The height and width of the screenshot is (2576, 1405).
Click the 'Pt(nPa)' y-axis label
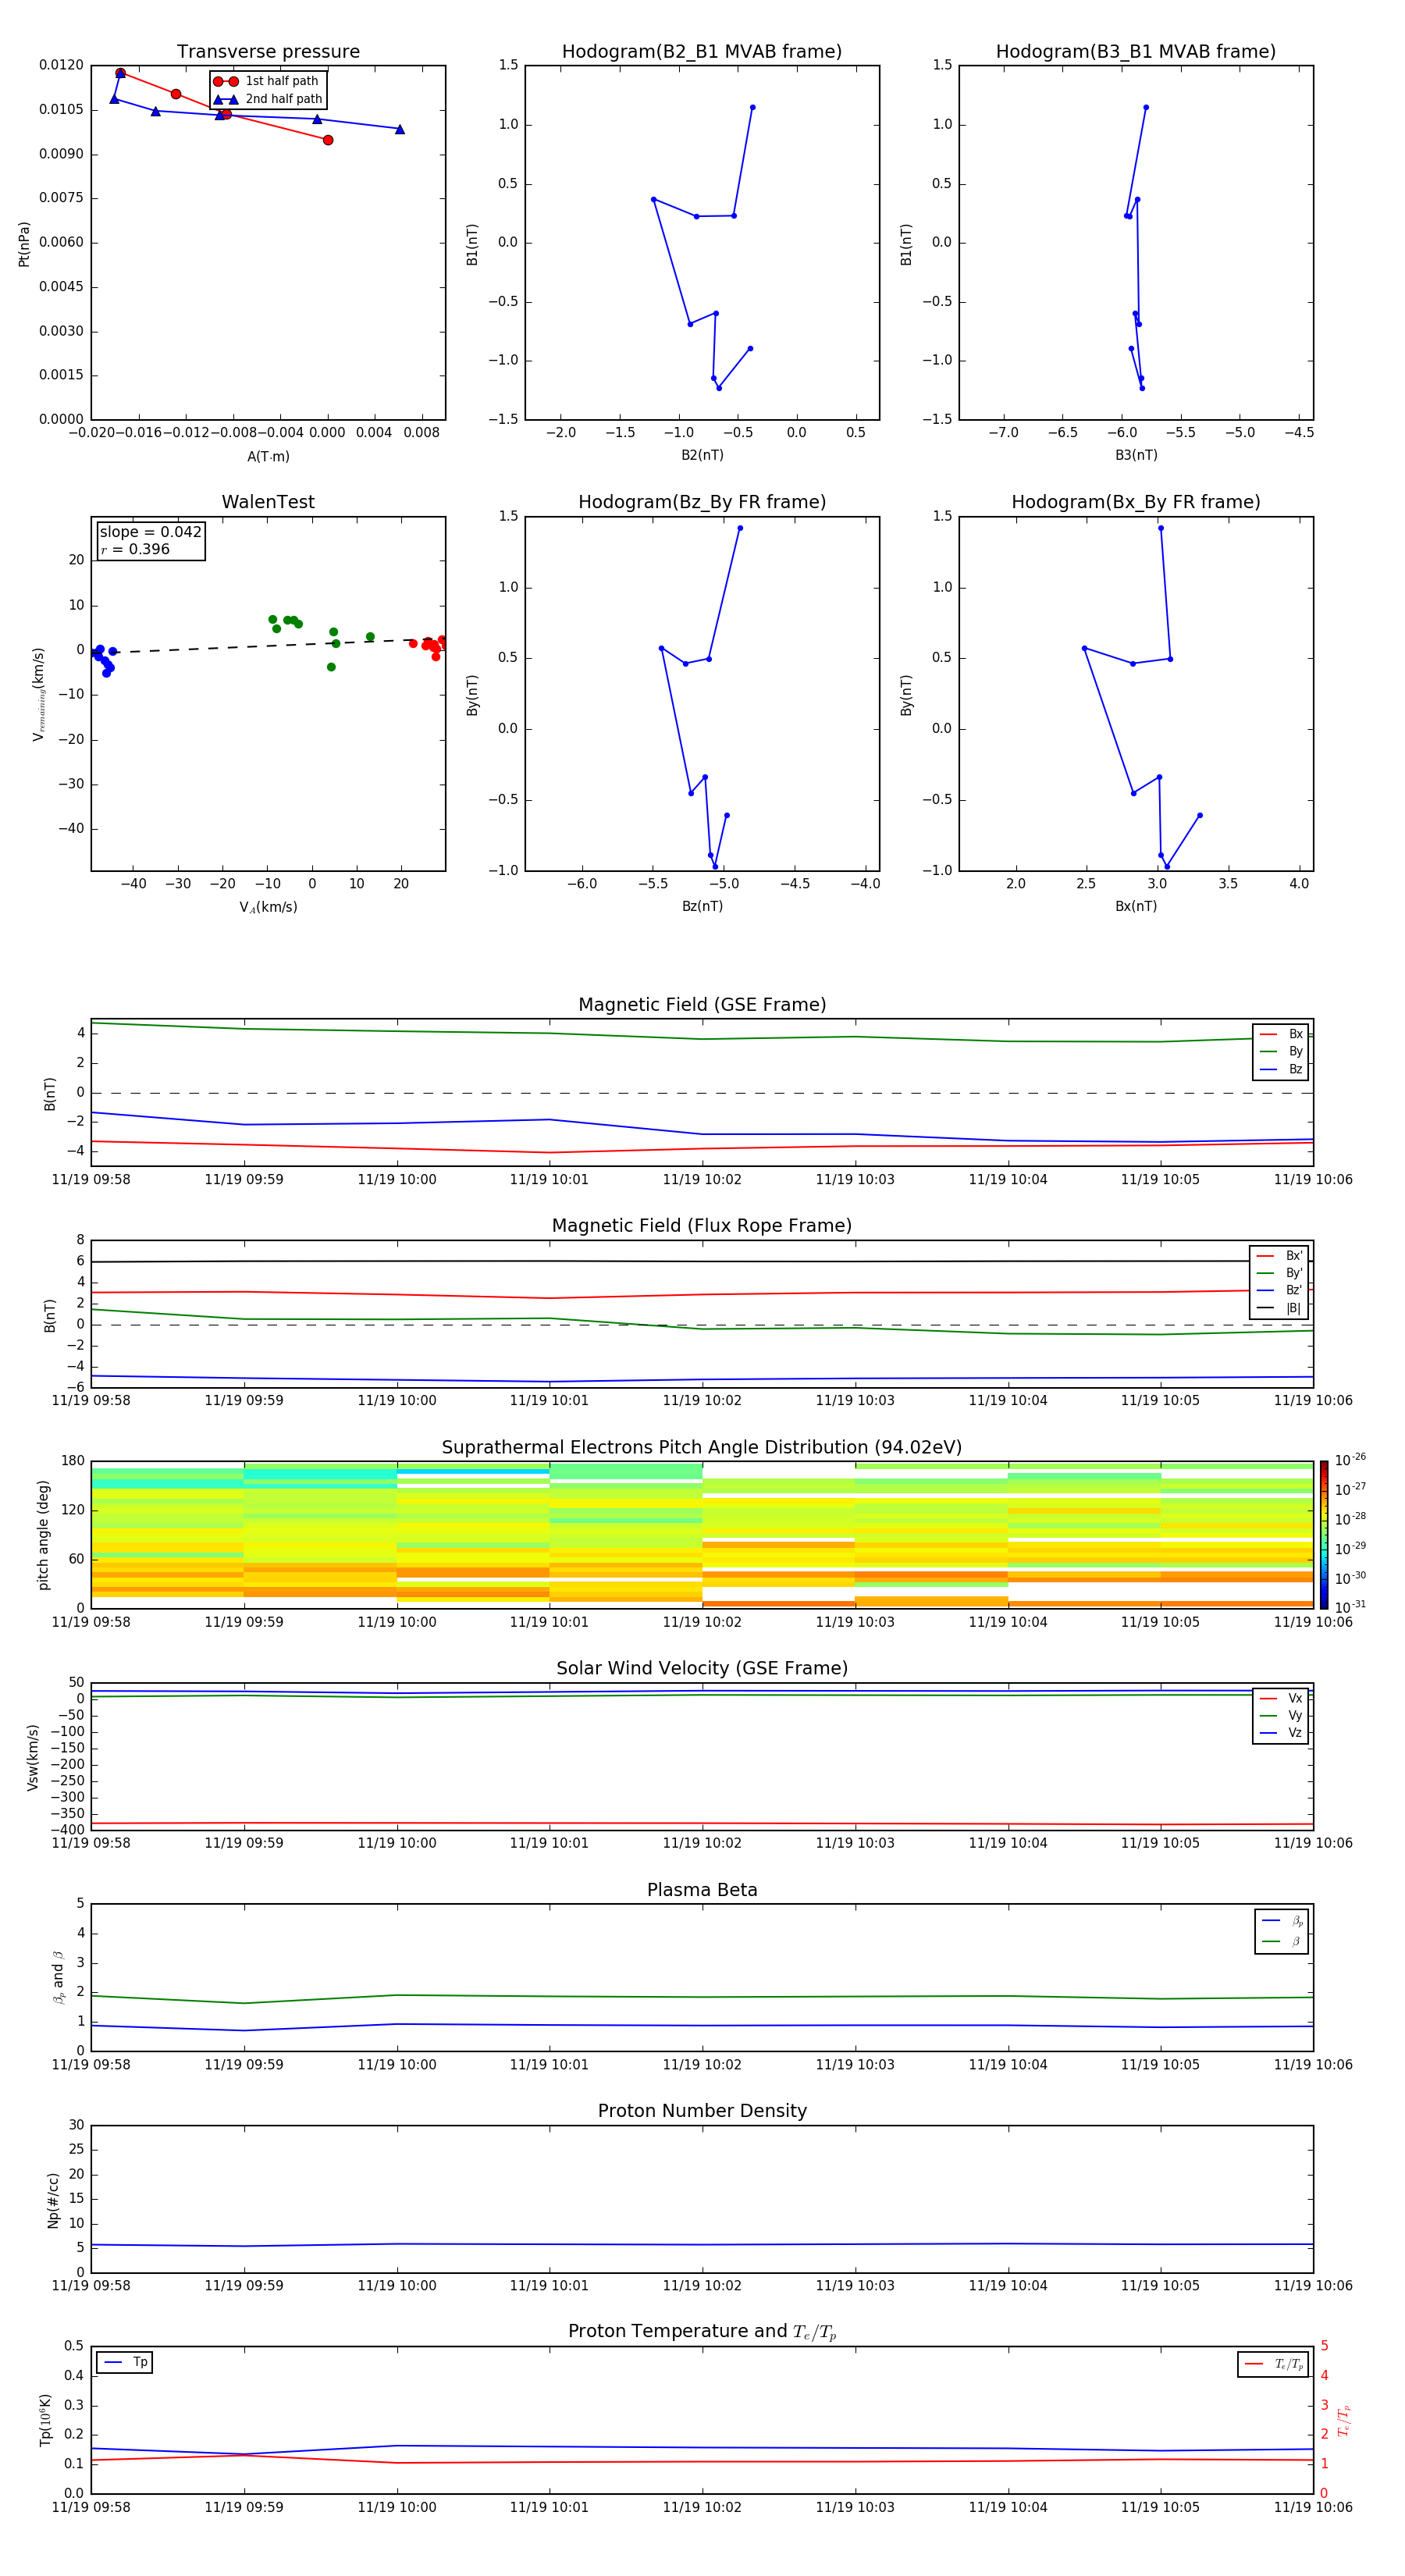(24, 243)
